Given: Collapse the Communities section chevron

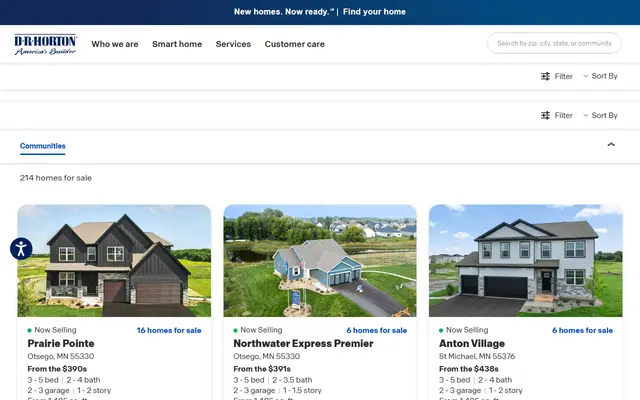Looking at the screenshot, I should click(x=611, y=144).
